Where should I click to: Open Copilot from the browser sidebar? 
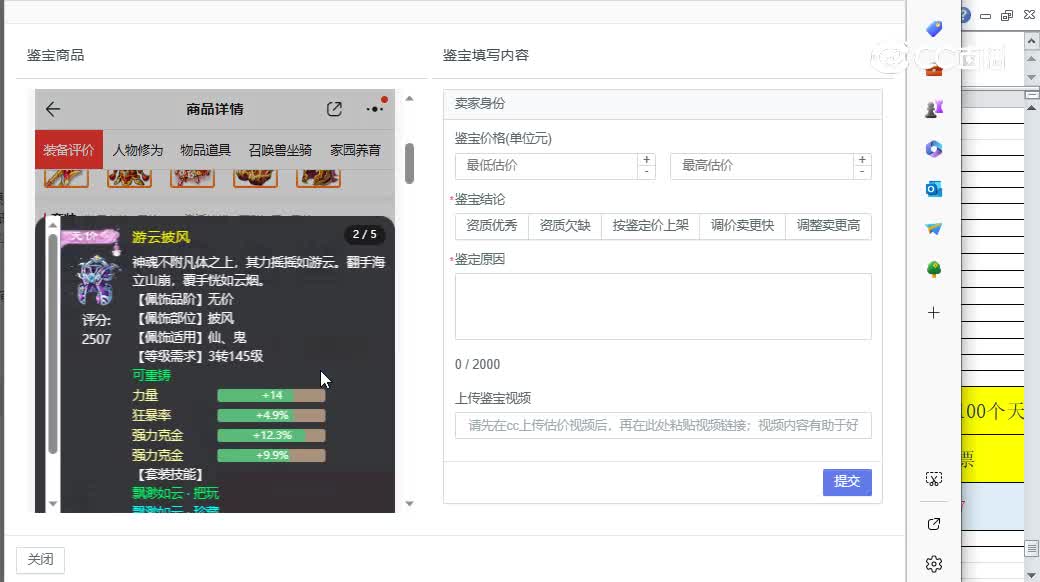tap(933, 148)
